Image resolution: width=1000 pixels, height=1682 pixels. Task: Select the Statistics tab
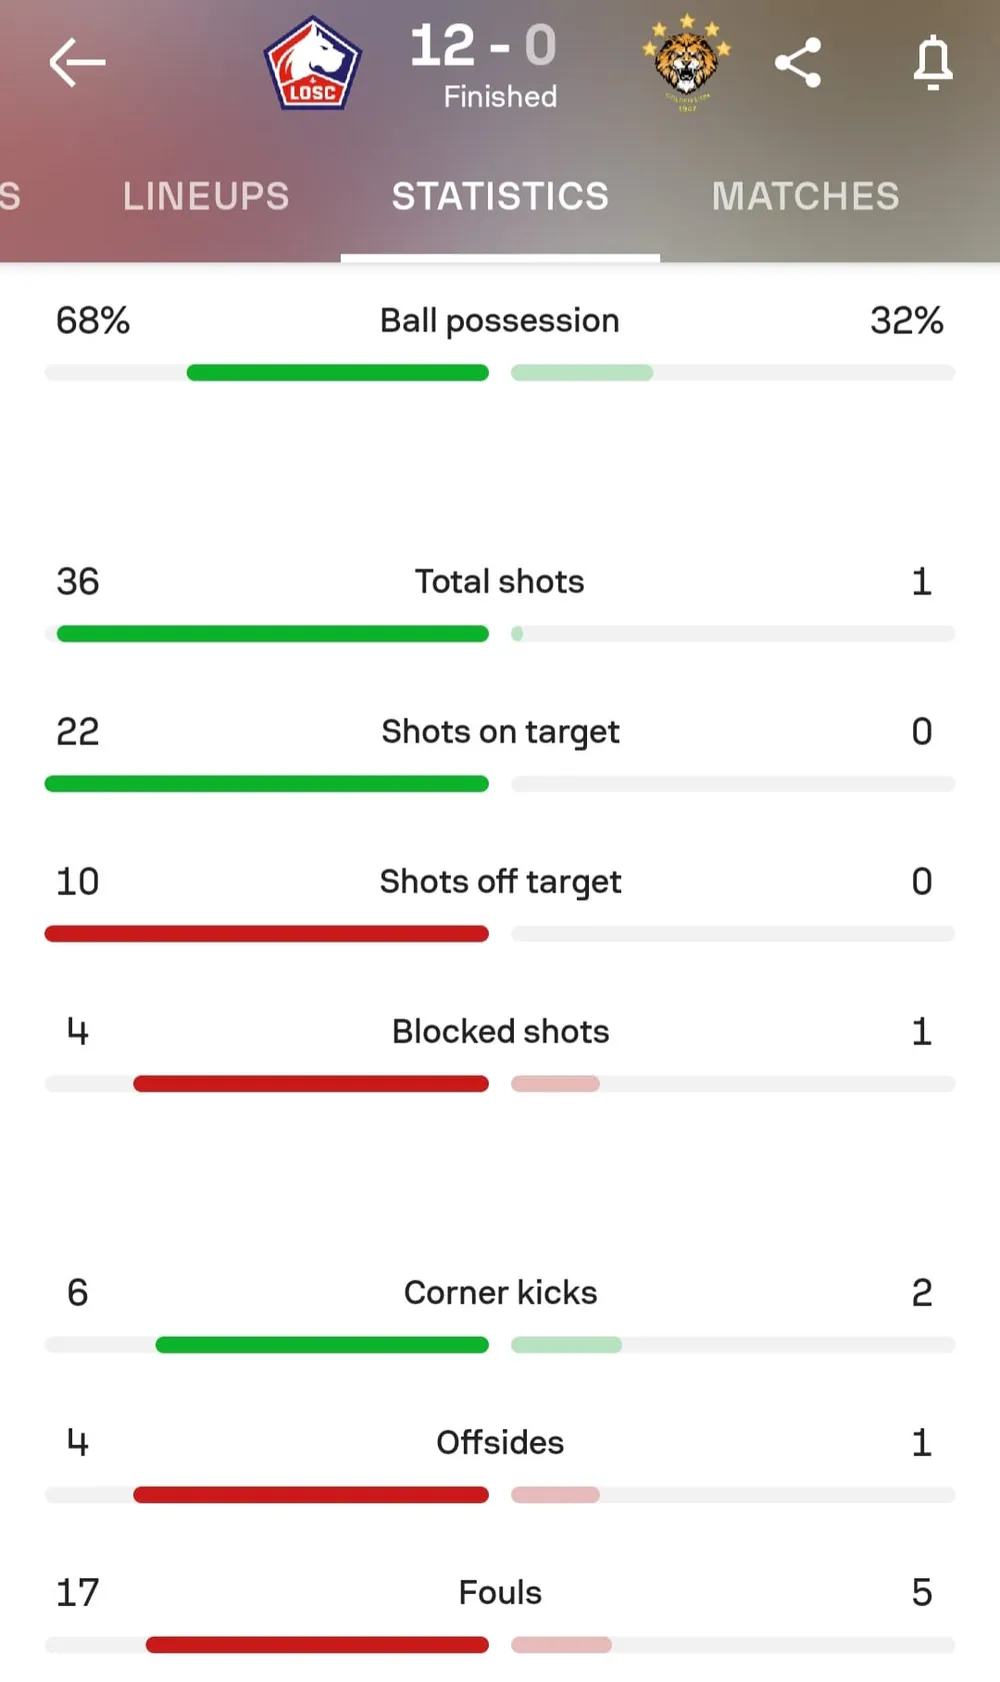[500, 196]
